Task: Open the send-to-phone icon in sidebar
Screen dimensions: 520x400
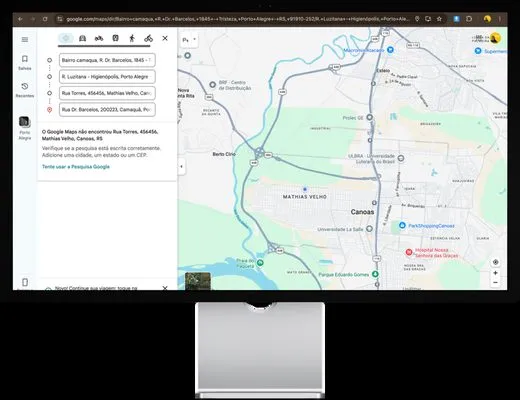Action: point(25,282)
